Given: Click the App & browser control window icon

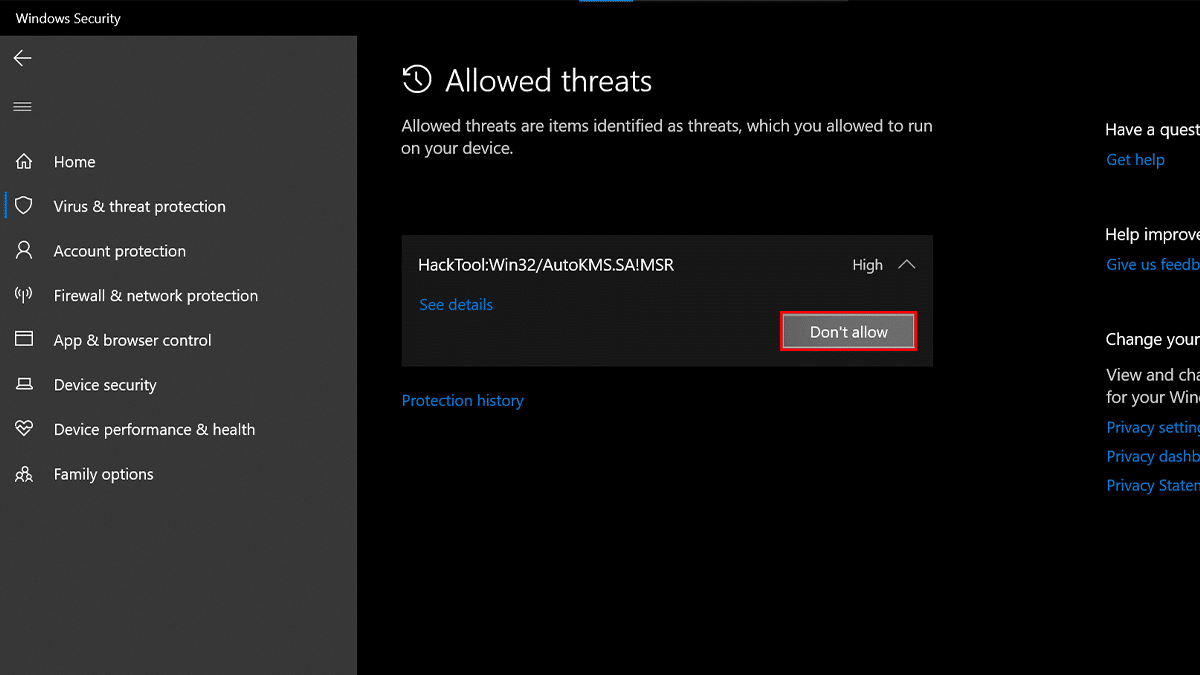Looking at the screenshot, I should click(x=24, y=340).
